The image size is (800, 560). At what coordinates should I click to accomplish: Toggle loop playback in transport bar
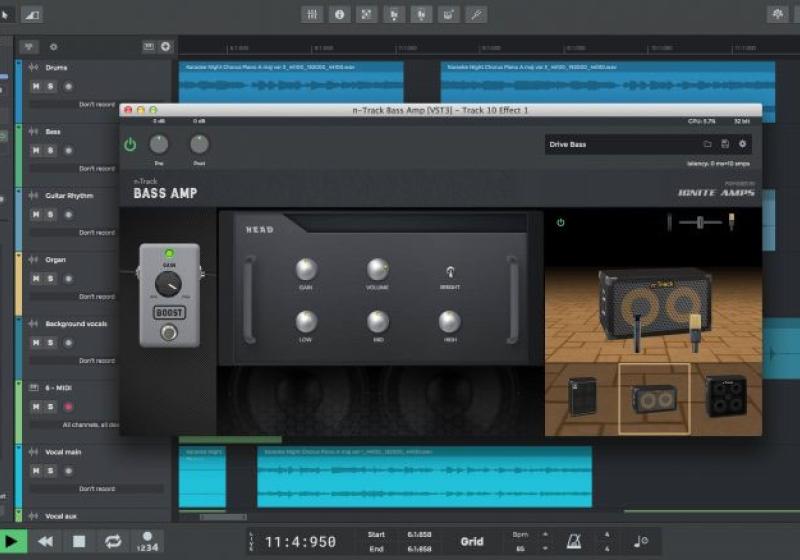[x=113, y=541]
